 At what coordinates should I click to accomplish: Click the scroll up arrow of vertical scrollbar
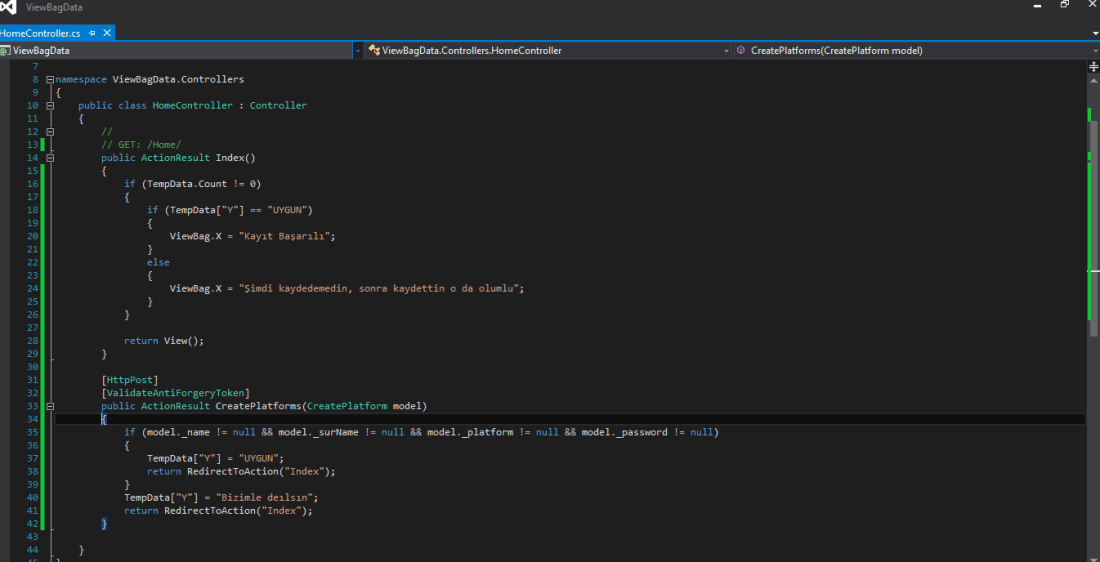point(1092,80)
